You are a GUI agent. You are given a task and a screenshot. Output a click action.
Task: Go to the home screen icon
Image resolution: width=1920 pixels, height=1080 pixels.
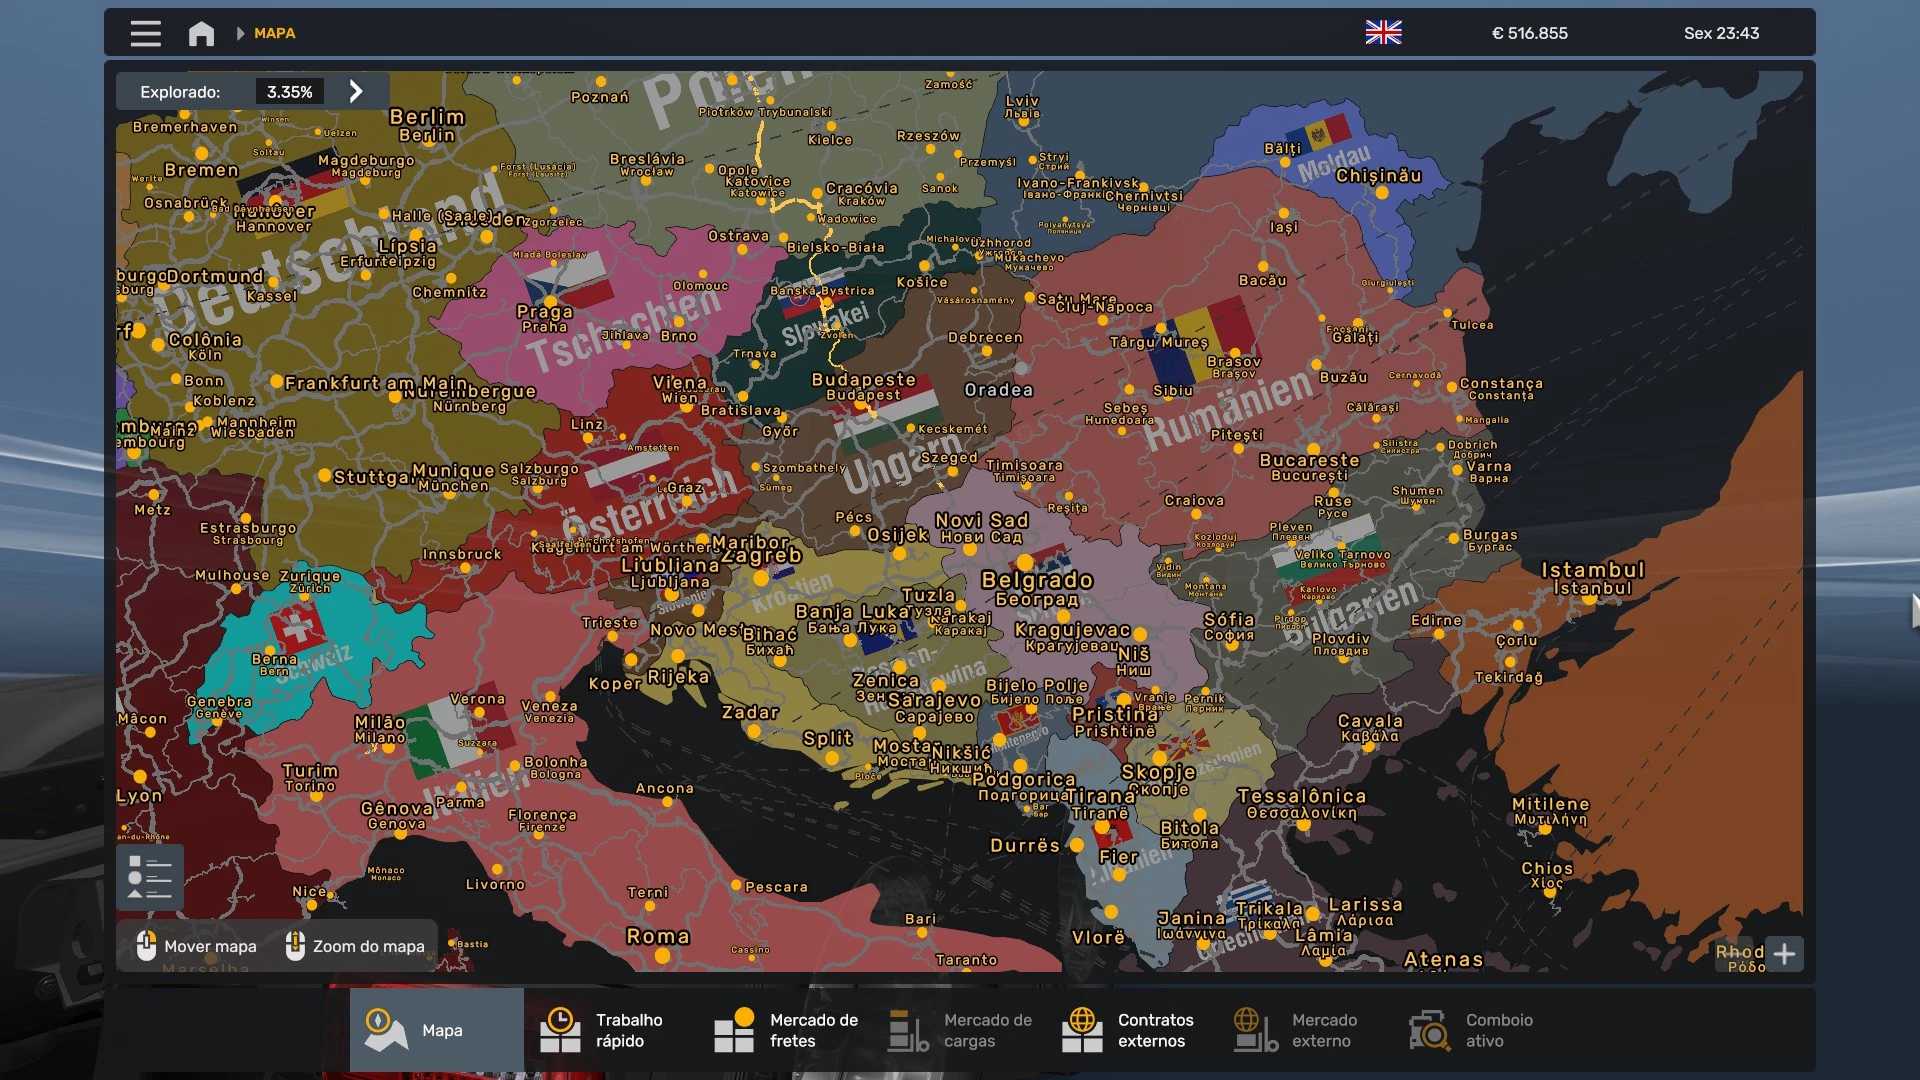pyautogui.click(x=201, y=33)
